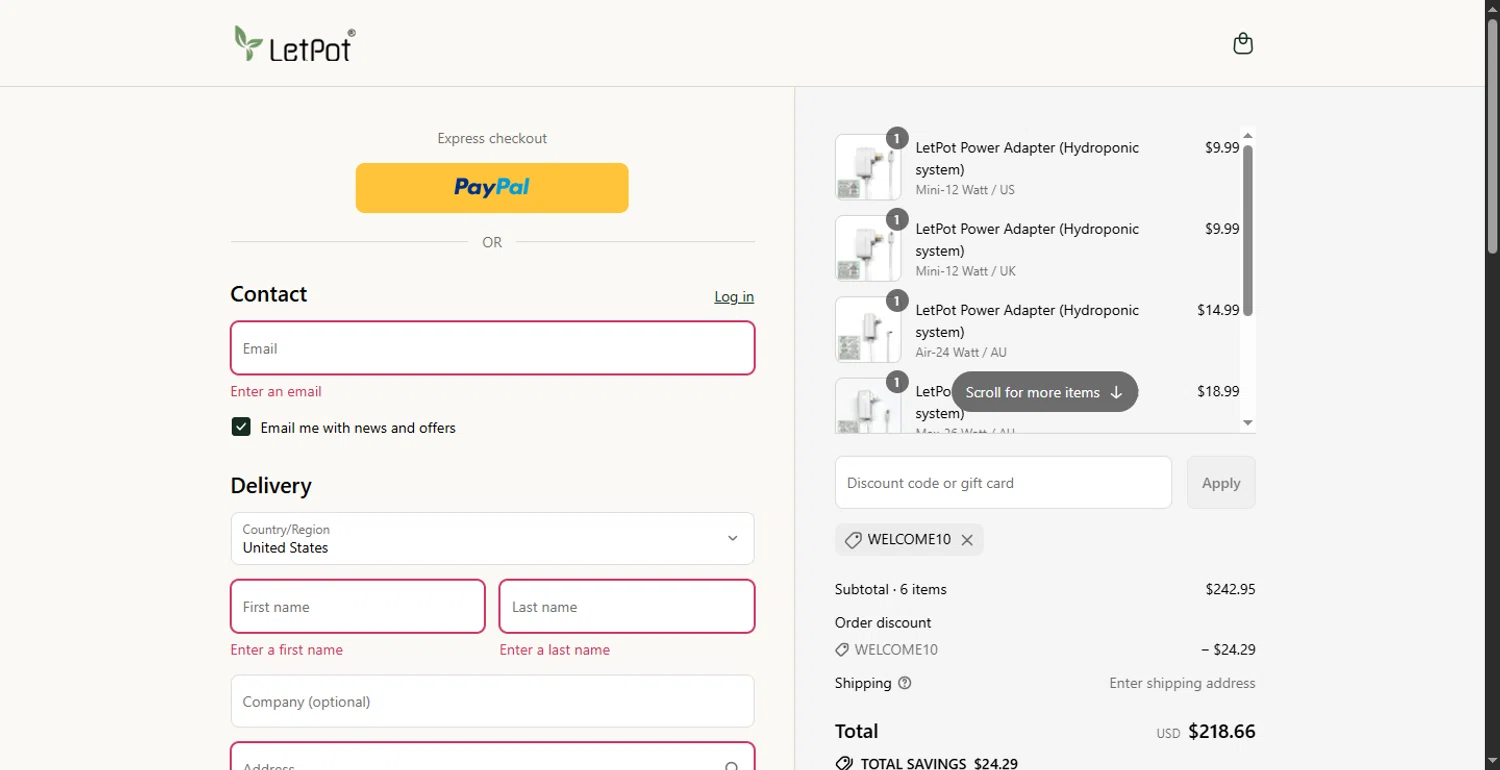The height and width of the screenshot is (770, 1500).
Task: Focus the First name field
Action: [x=358, y=606]
